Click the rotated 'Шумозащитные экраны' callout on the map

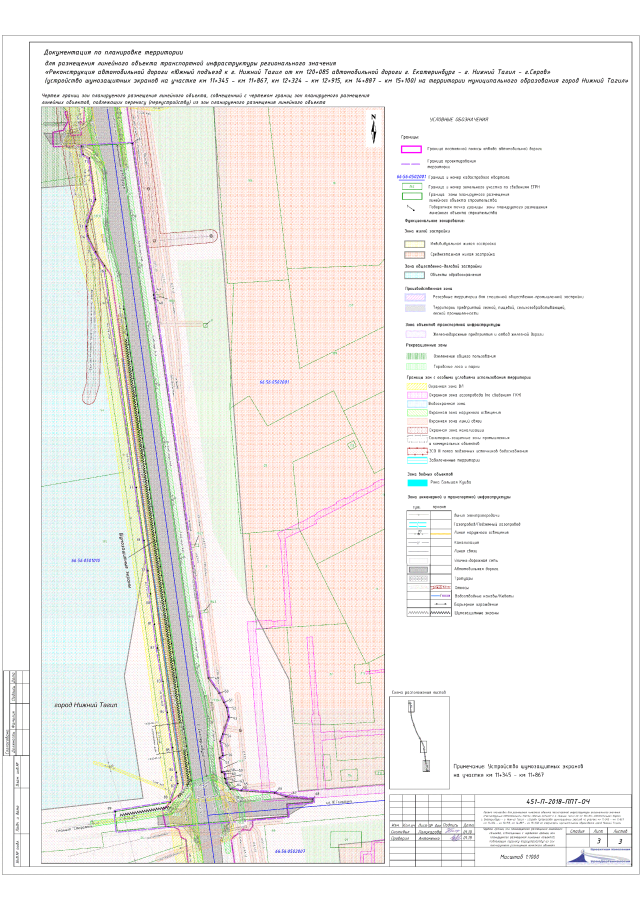123,560
